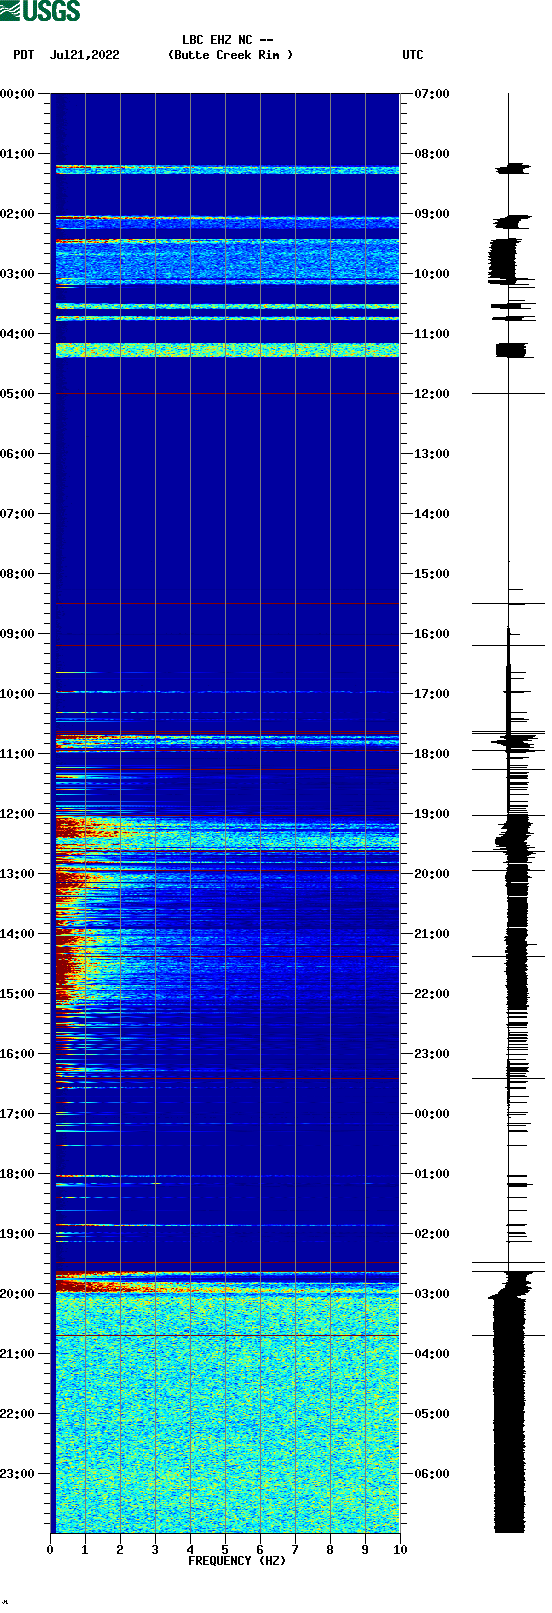
Task: Click the 'Jul21,2022' date text
Action: point(84,55)
